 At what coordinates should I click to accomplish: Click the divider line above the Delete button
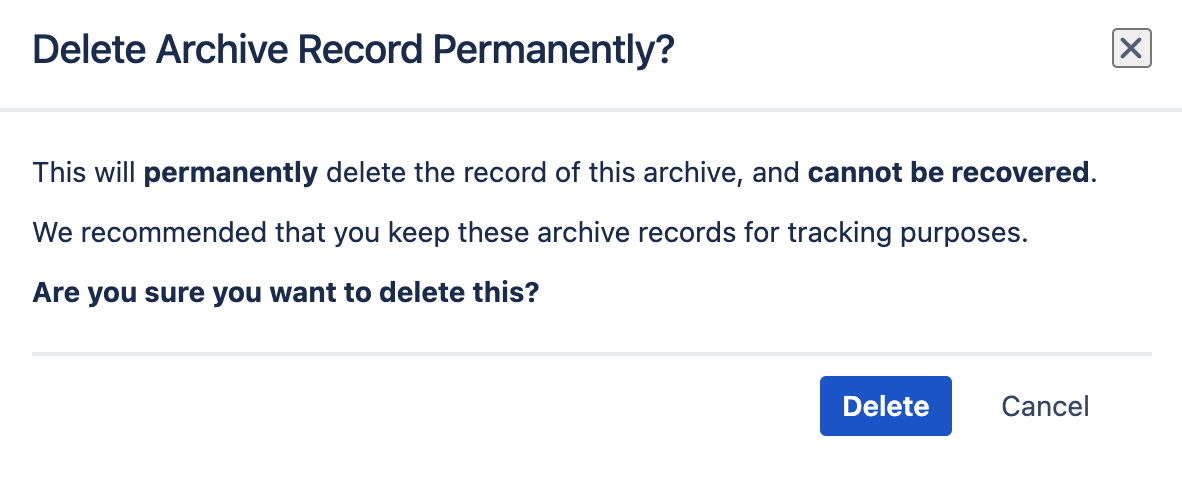click(592, 354)
